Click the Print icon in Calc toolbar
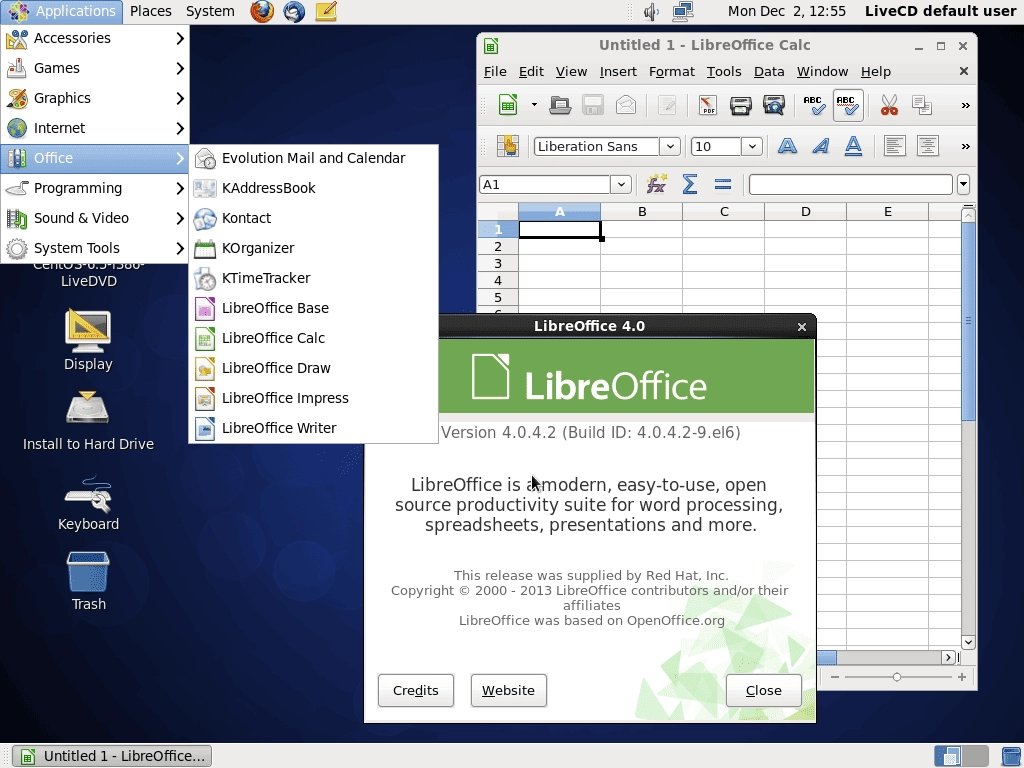The width and height of the screenshot is (1024, 768). pyautogui.click(x=741, y=105)
